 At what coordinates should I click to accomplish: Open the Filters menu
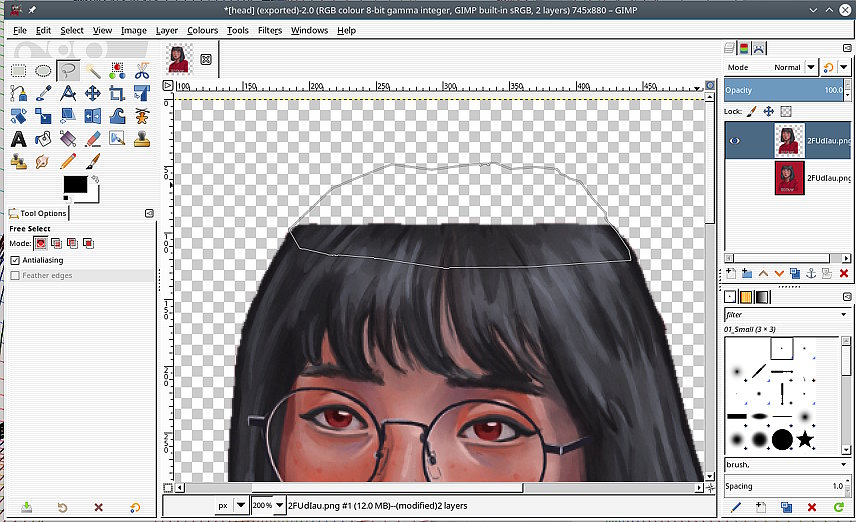[269, 31]
